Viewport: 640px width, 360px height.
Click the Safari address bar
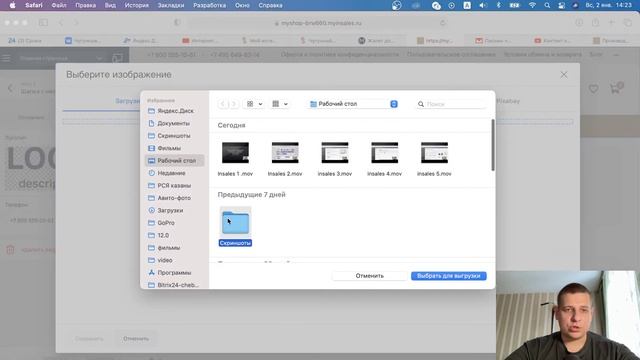click(318, 23)
